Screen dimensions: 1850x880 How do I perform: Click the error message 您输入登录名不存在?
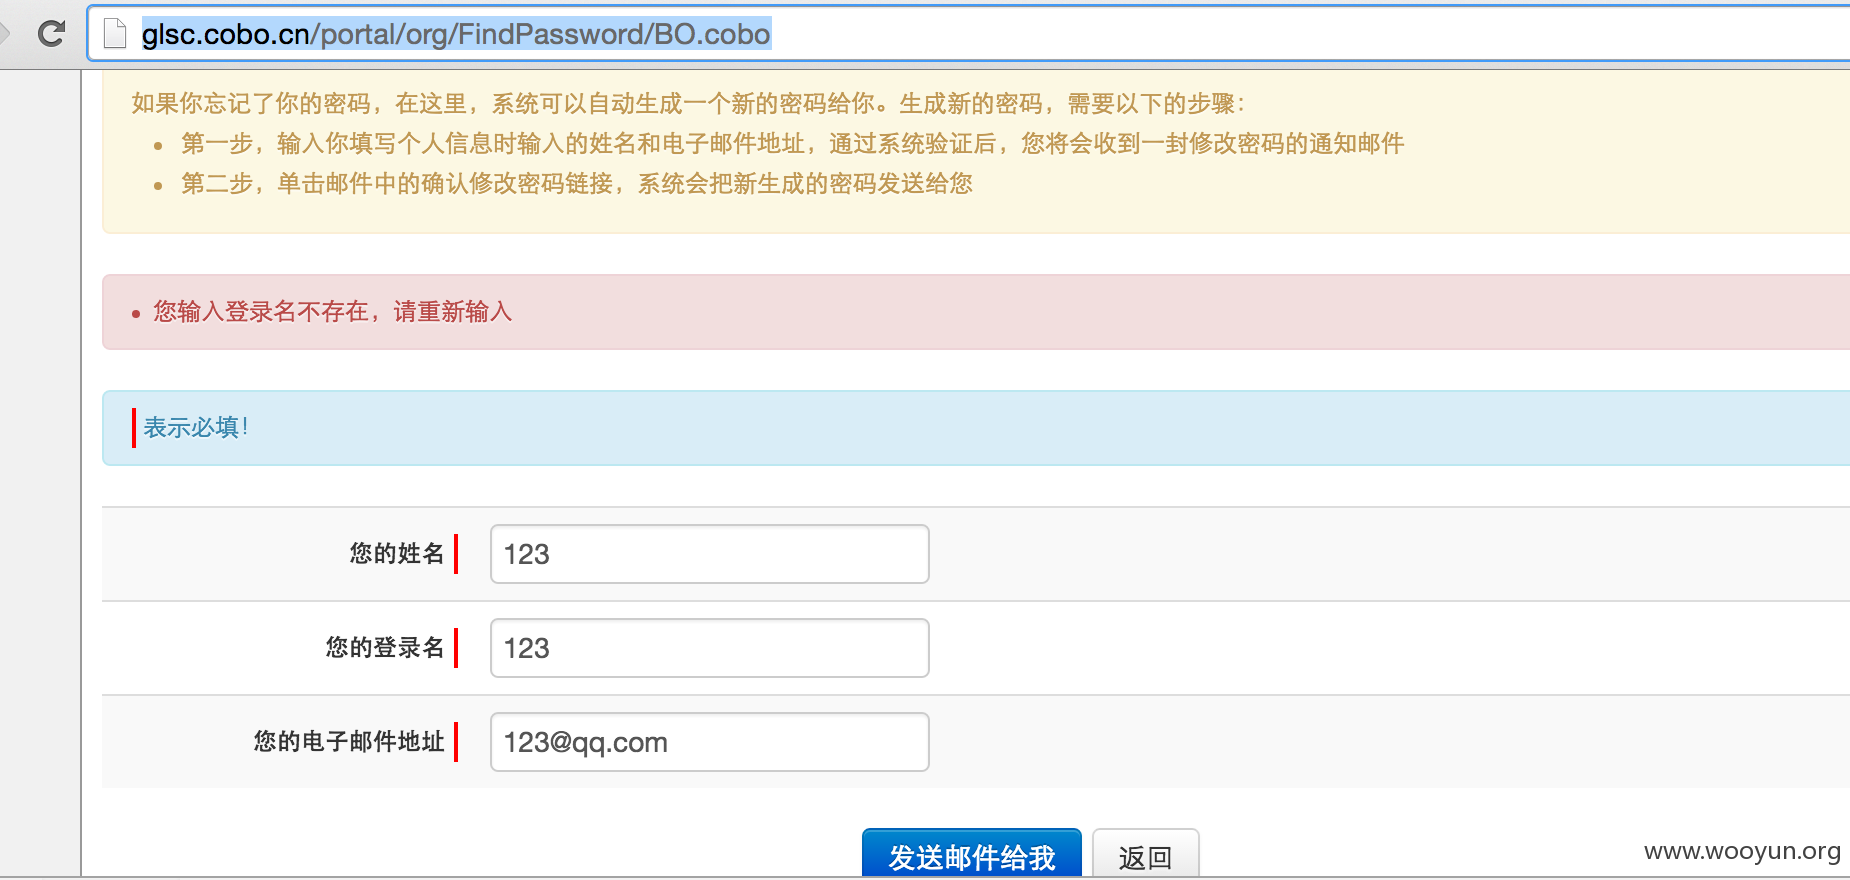pos(332,312)
